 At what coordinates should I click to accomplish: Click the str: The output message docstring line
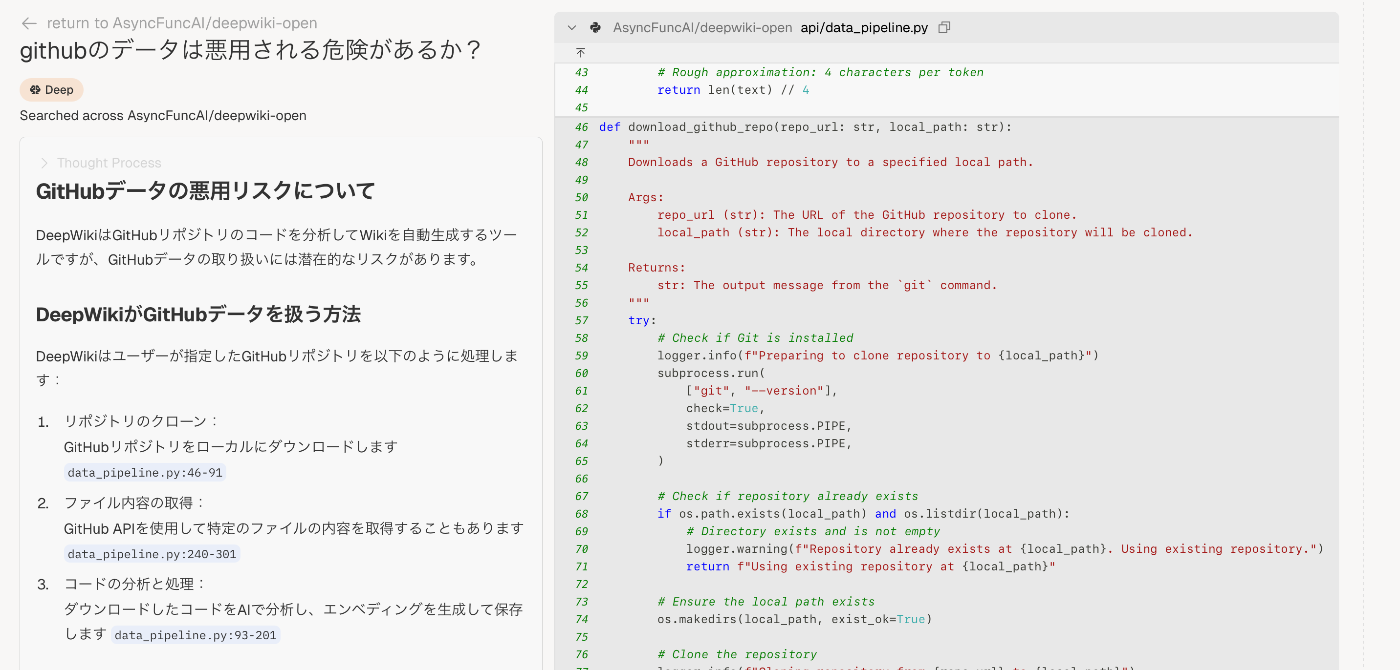pyautogui.click(x=827, y=285)
